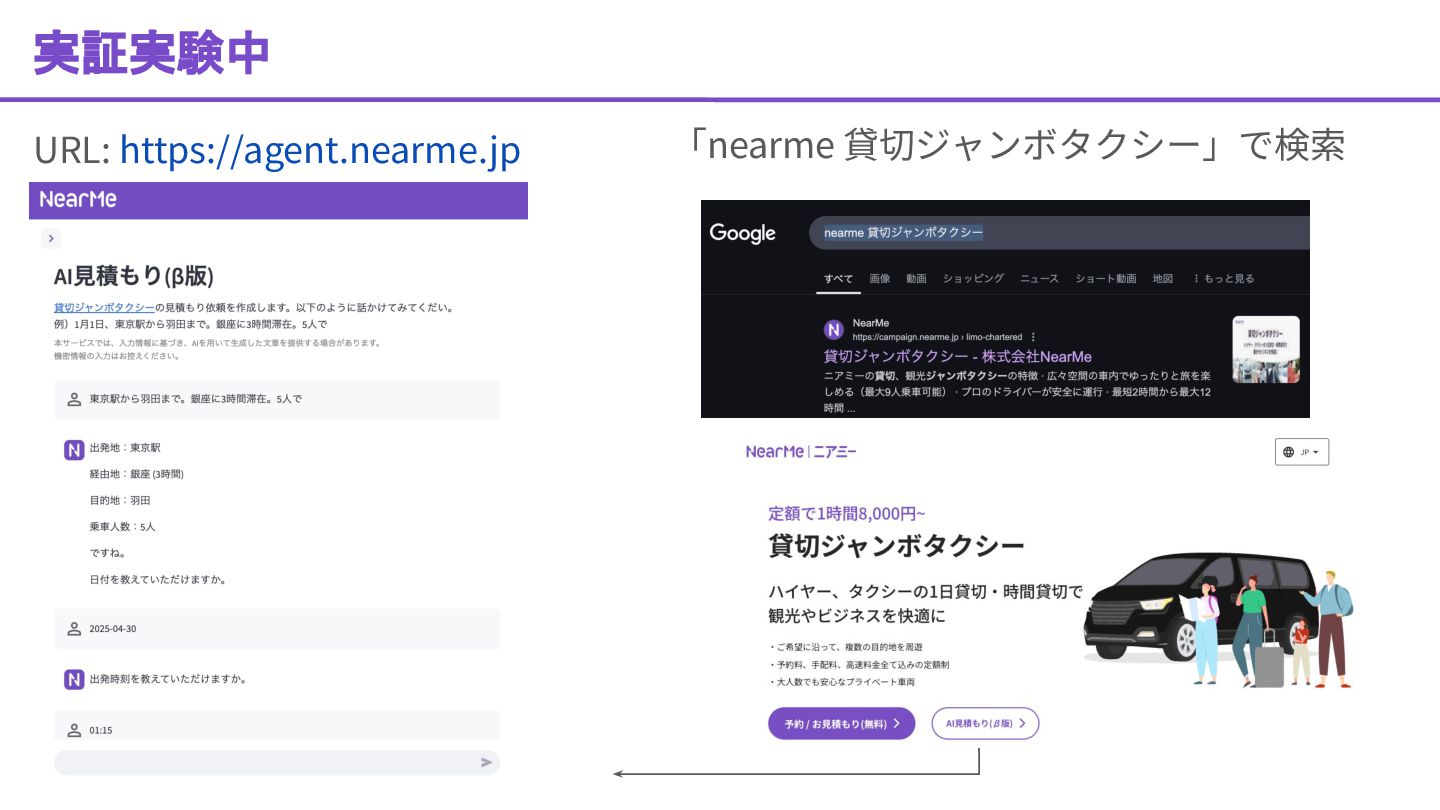Click 経由地：銀座 (3時間) line
The image size is (1440, 810).
coord(136,474)
